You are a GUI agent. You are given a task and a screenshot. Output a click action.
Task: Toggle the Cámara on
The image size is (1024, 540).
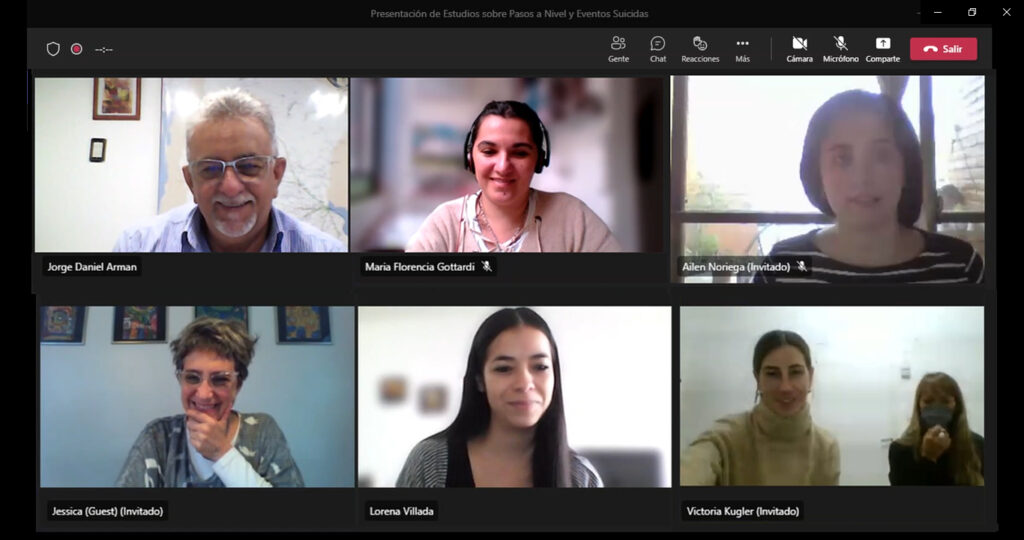point(799,49)
